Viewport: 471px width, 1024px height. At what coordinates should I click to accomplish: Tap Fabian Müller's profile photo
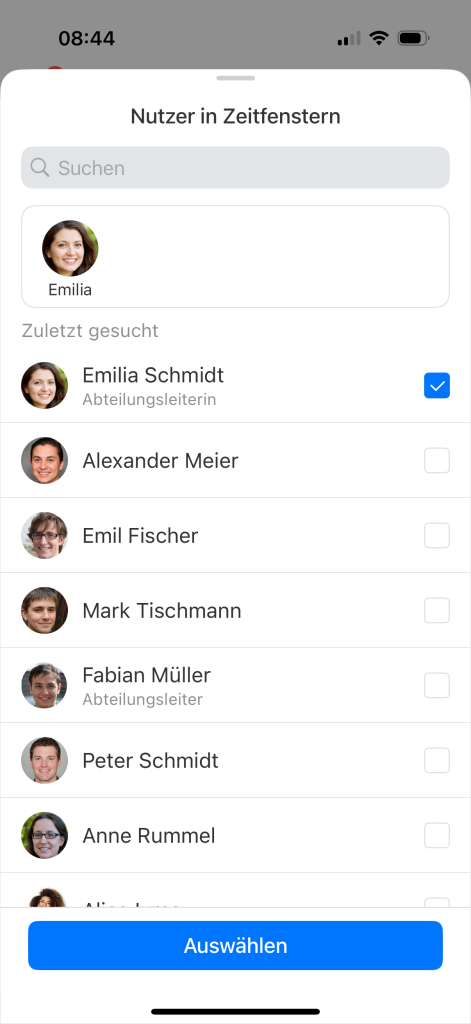[44, 685]
